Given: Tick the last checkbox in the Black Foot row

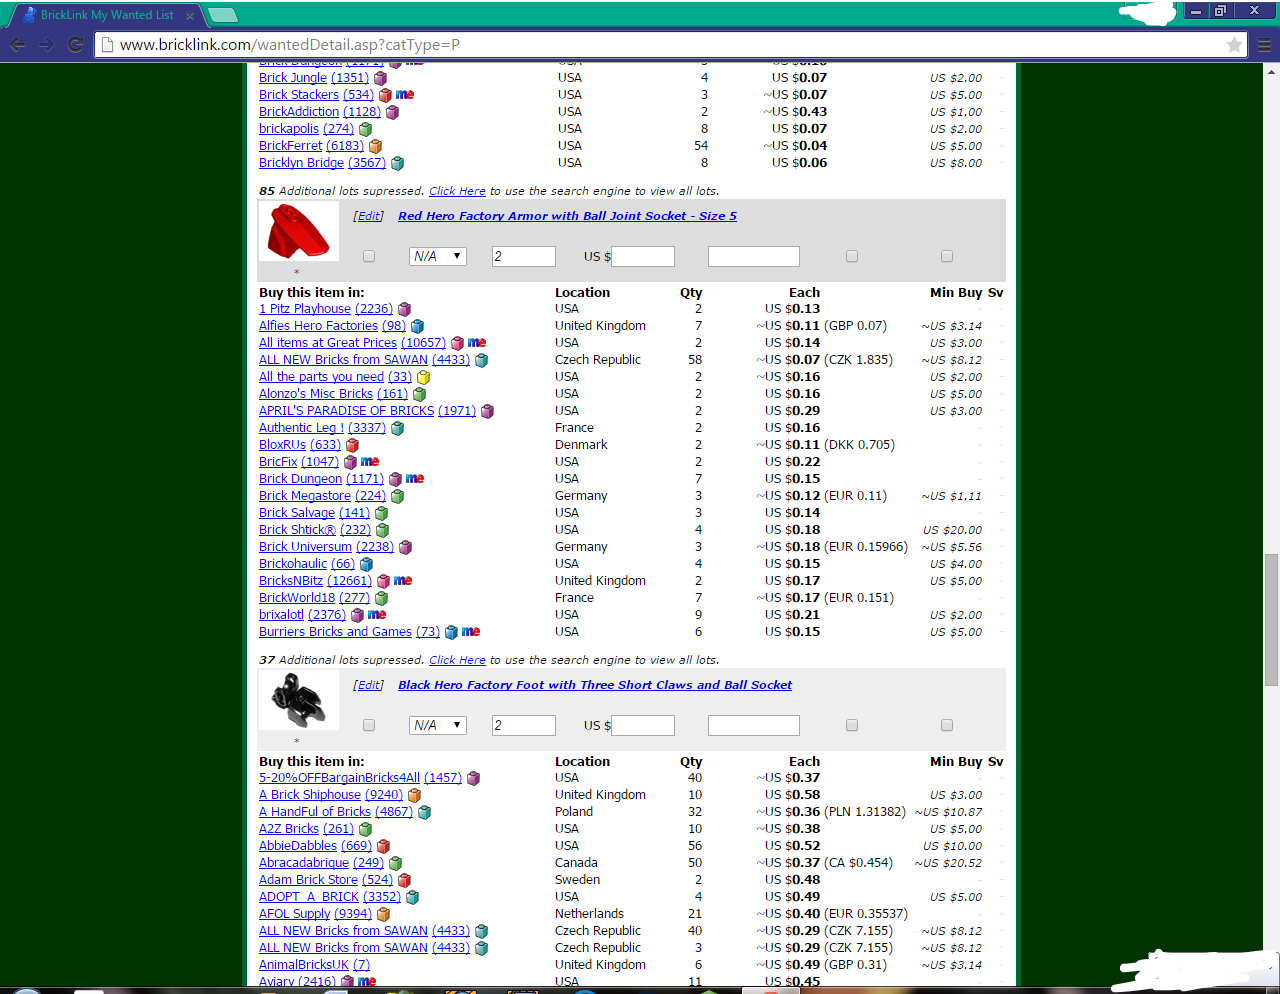Looking at the screenshot, I should (947, 726).
